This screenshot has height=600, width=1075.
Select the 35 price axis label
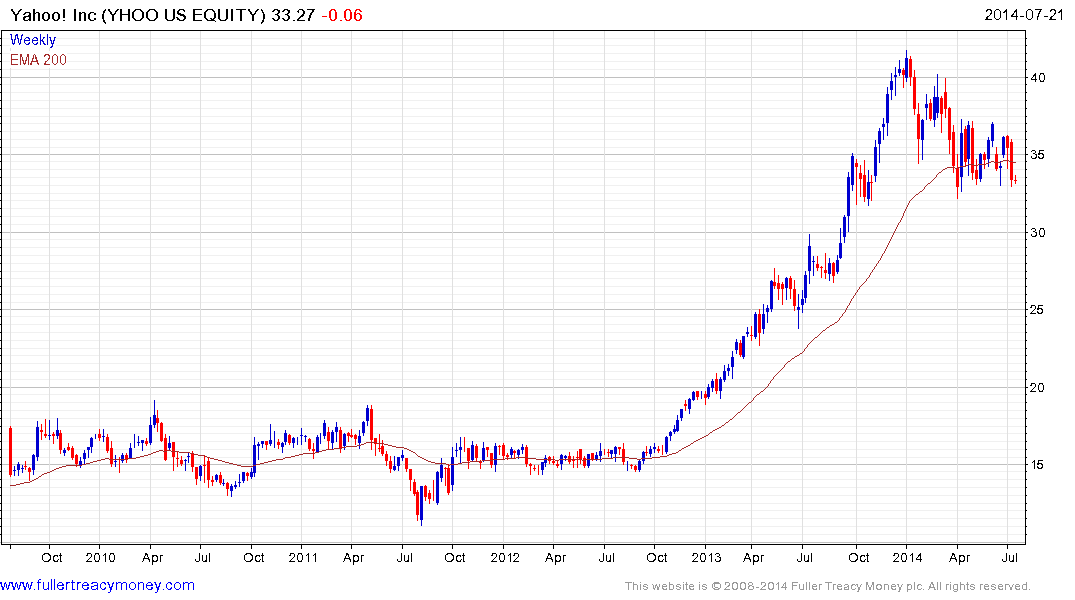pyautogui.click(x=1038, y=155)
